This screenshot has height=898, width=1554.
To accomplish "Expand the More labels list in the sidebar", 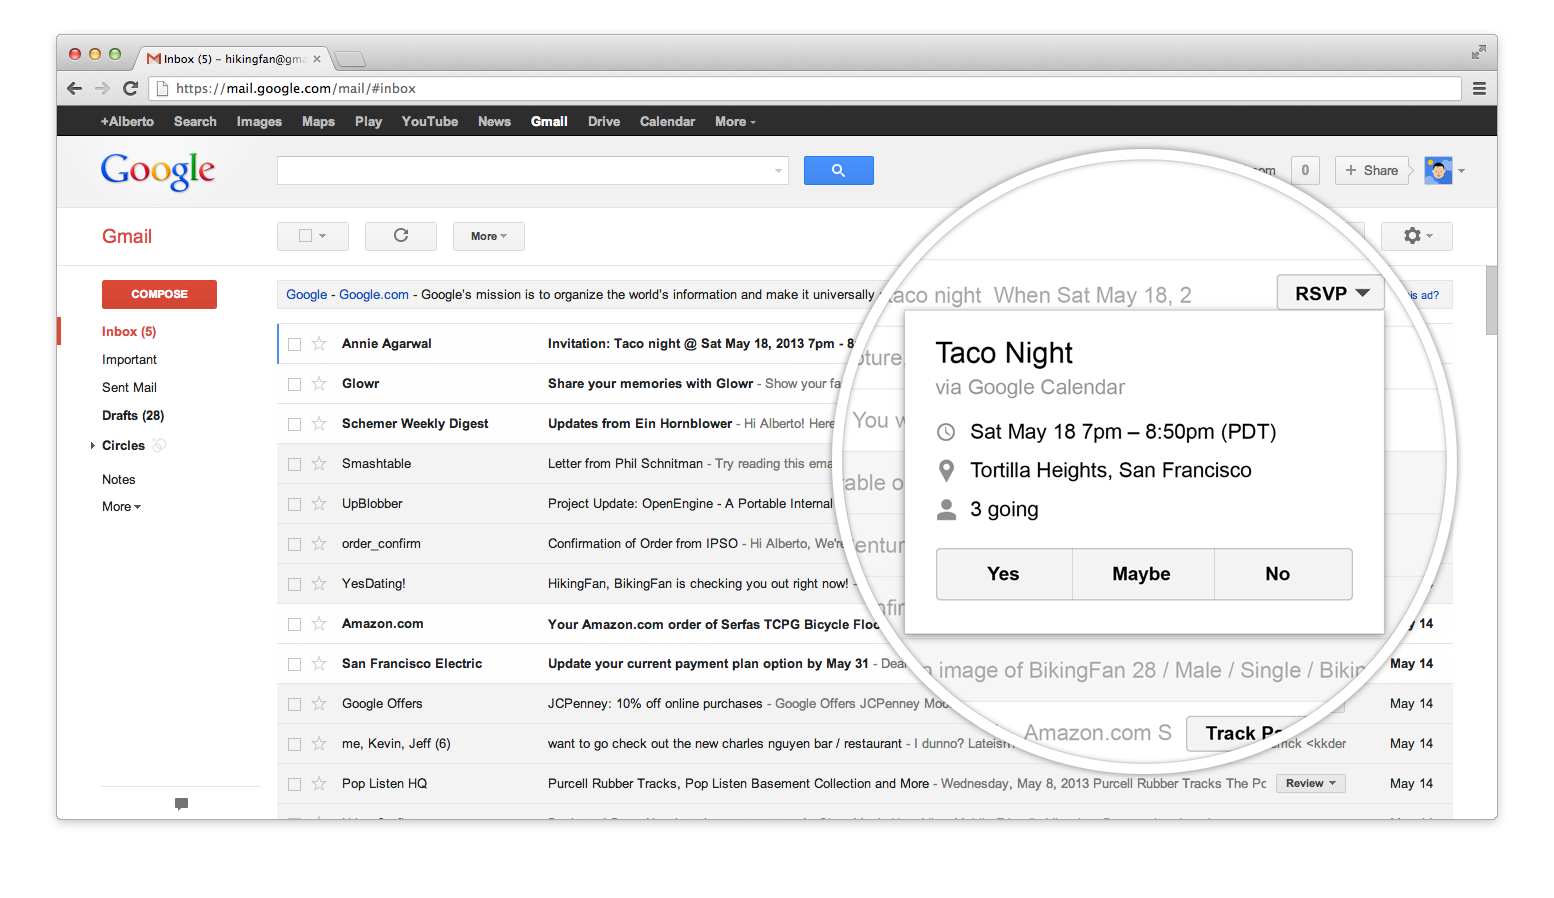I will (121, 507).
